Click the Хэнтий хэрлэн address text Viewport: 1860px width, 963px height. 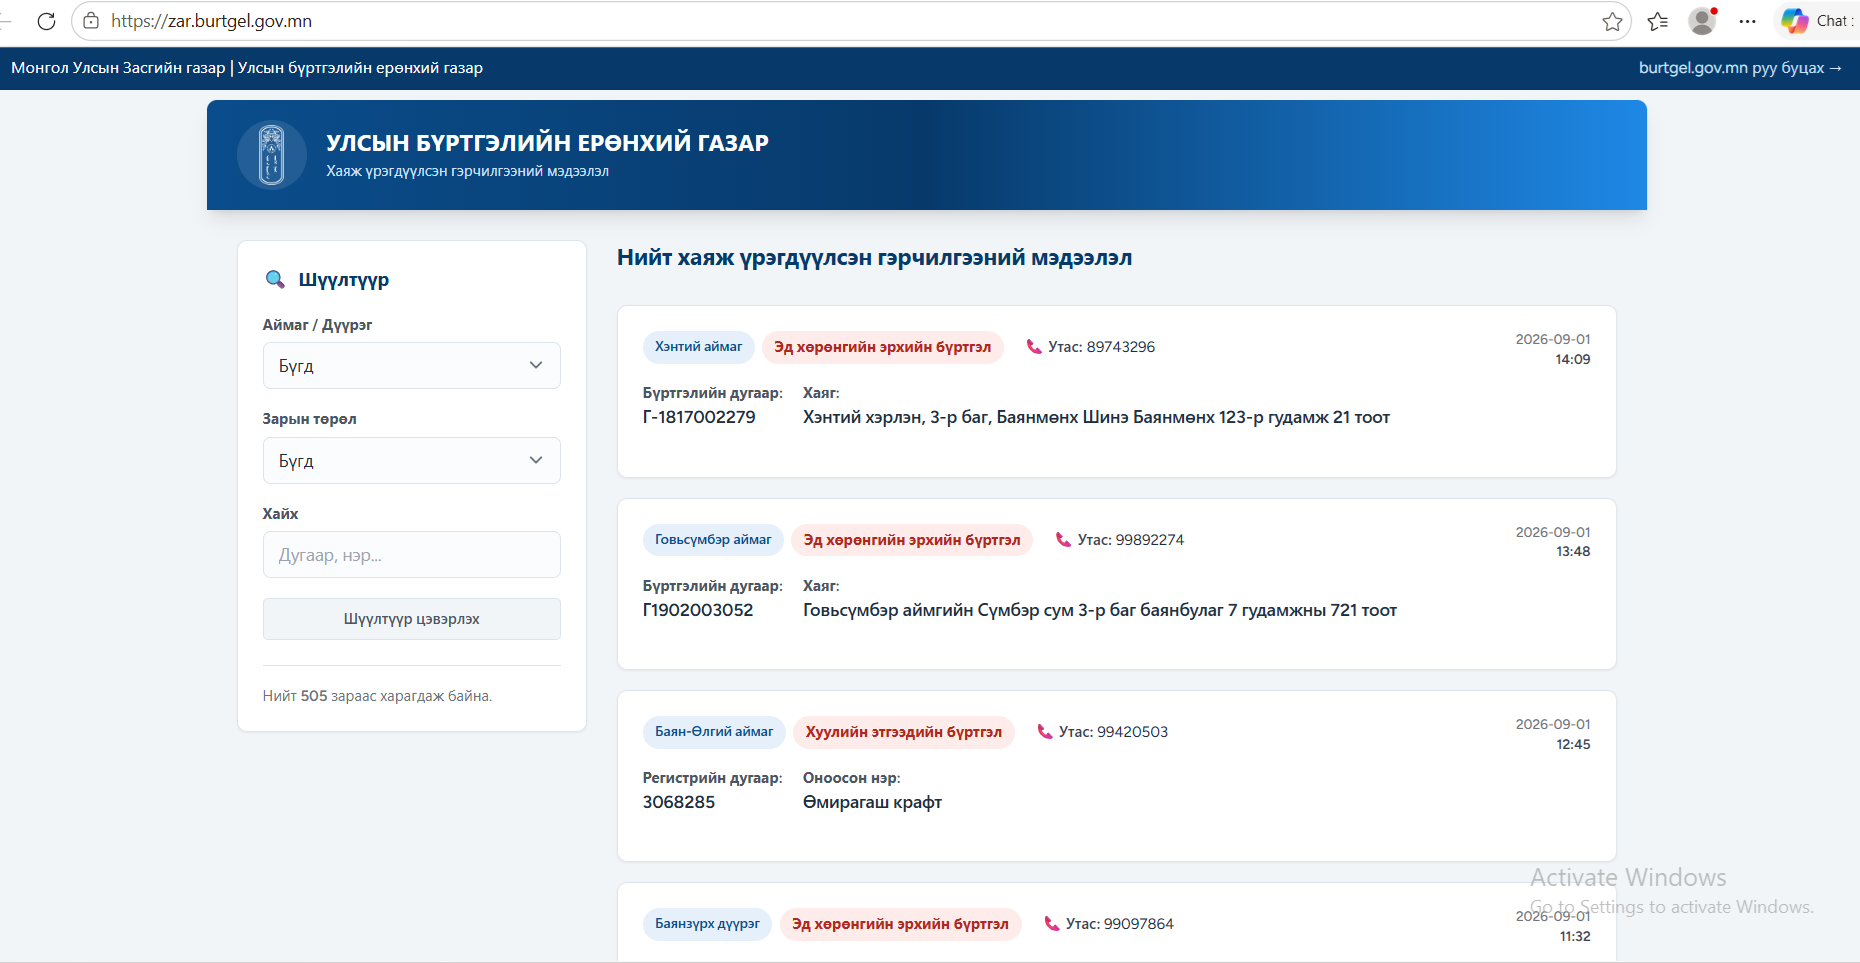coord(1096,417)
